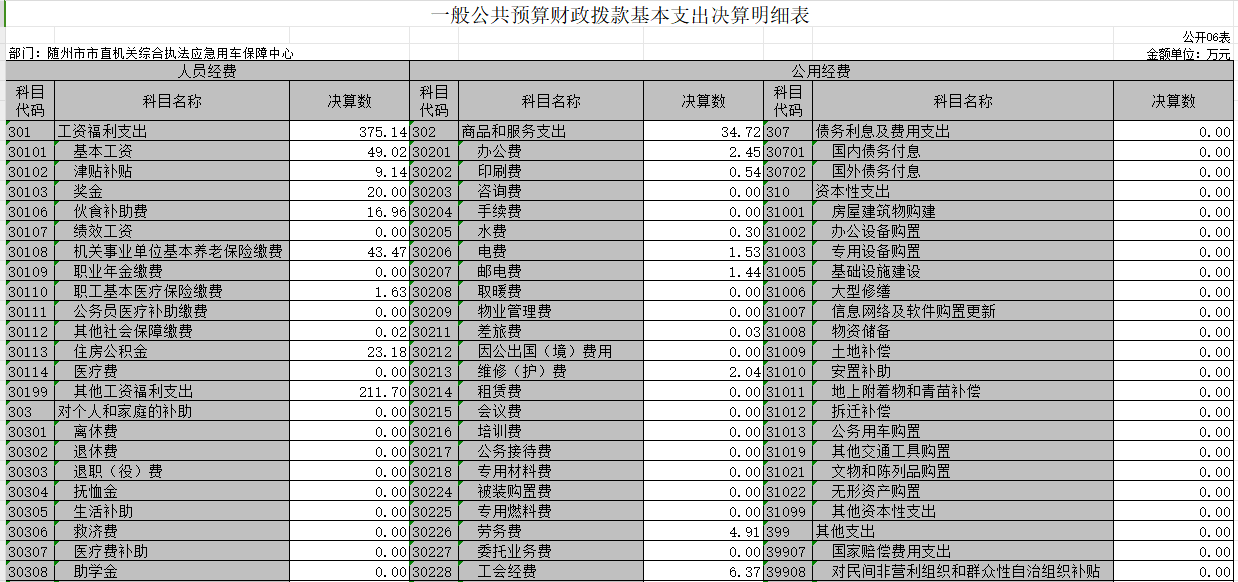The image size is (1238, 582).
Task: Select the 金额单位：万元 cell
Action: 1189,54
